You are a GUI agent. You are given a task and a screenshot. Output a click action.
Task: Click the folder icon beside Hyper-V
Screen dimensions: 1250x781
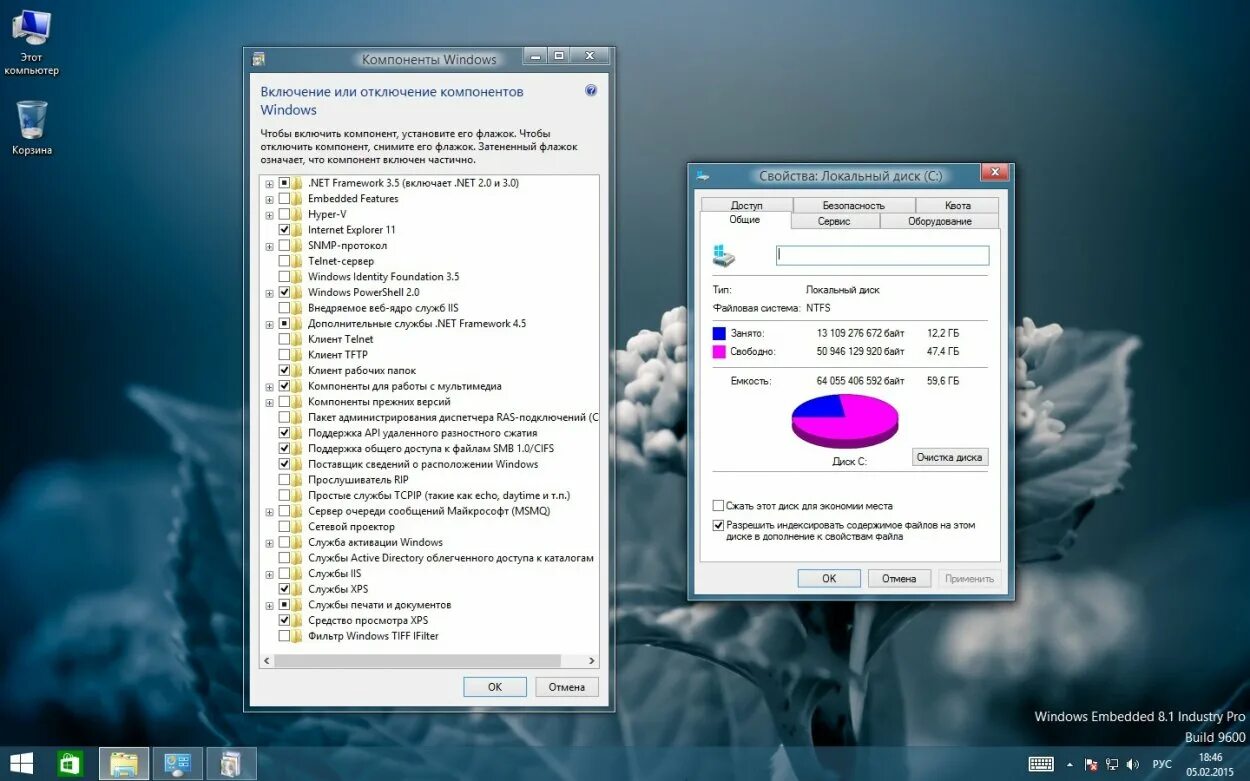(297, 214)
